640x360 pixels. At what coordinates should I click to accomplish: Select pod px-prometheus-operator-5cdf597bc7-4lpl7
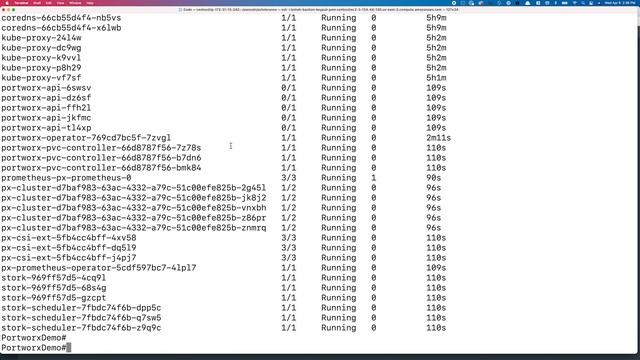coord(99,268)
